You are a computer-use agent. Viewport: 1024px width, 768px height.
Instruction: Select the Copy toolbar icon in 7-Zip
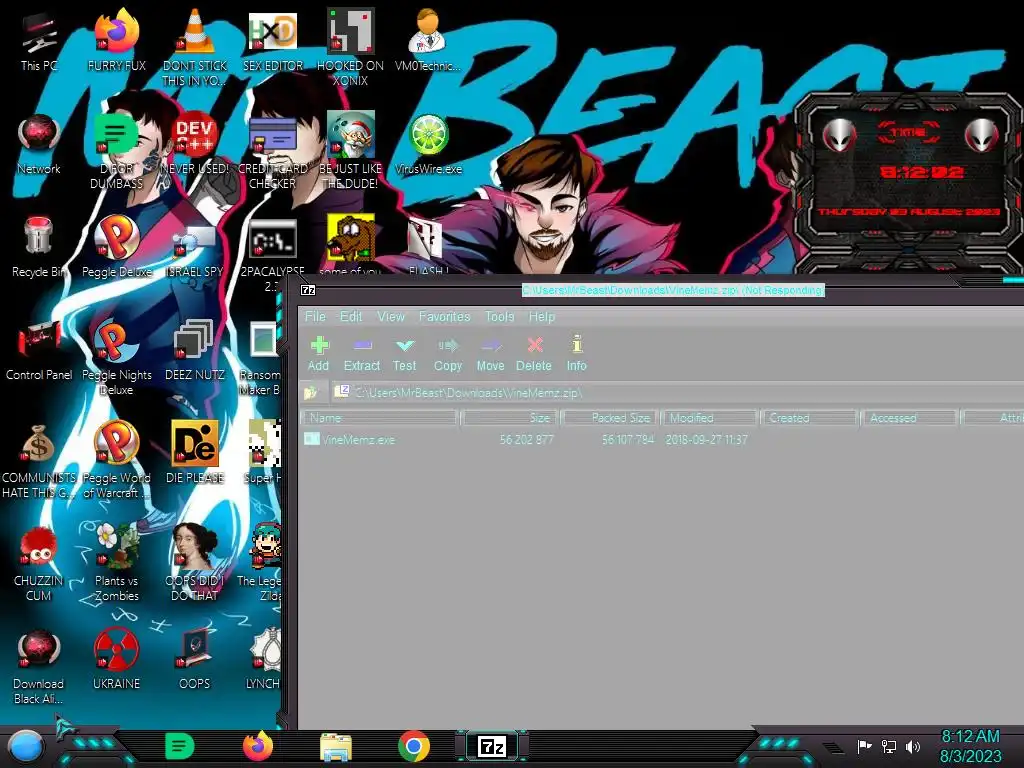click(448, 354)
